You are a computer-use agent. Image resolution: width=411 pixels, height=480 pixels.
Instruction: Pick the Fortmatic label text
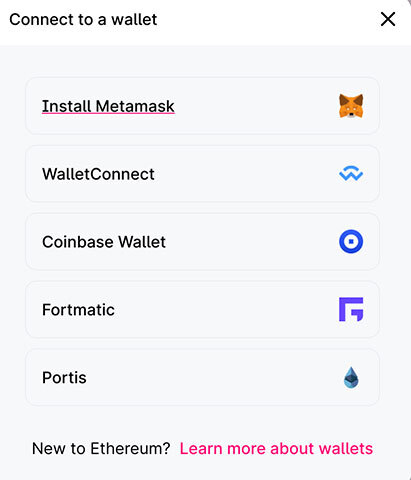point(78,310)
